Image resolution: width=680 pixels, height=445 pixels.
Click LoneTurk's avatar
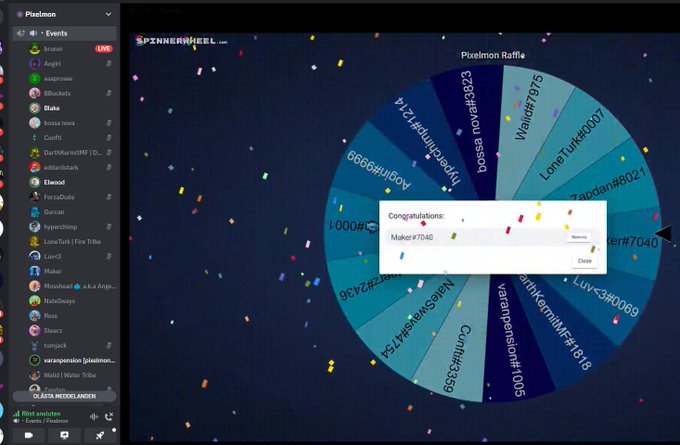click(x=35, y=242)
